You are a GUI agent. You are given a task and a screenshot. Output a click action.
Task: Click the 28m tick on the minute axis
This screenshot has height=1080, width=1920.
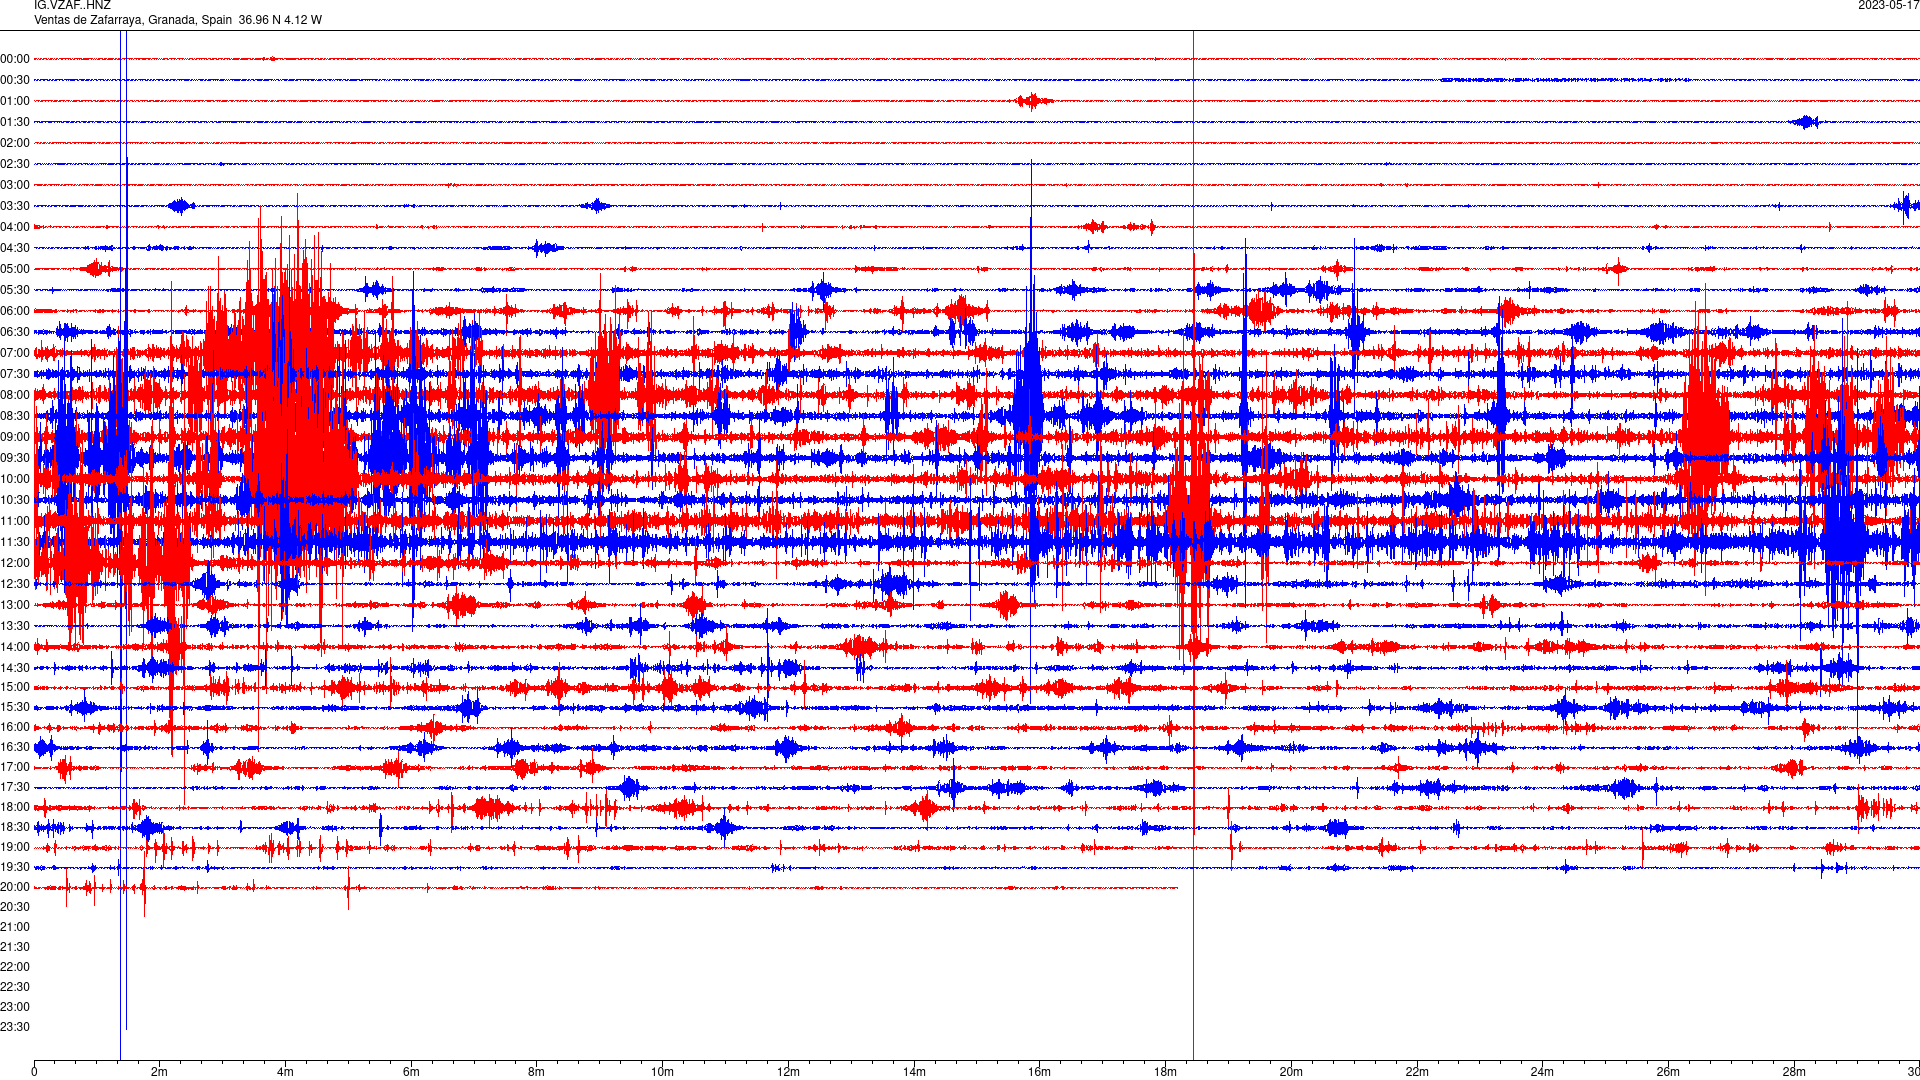pyautogui.click(x=1794, y=1072)
